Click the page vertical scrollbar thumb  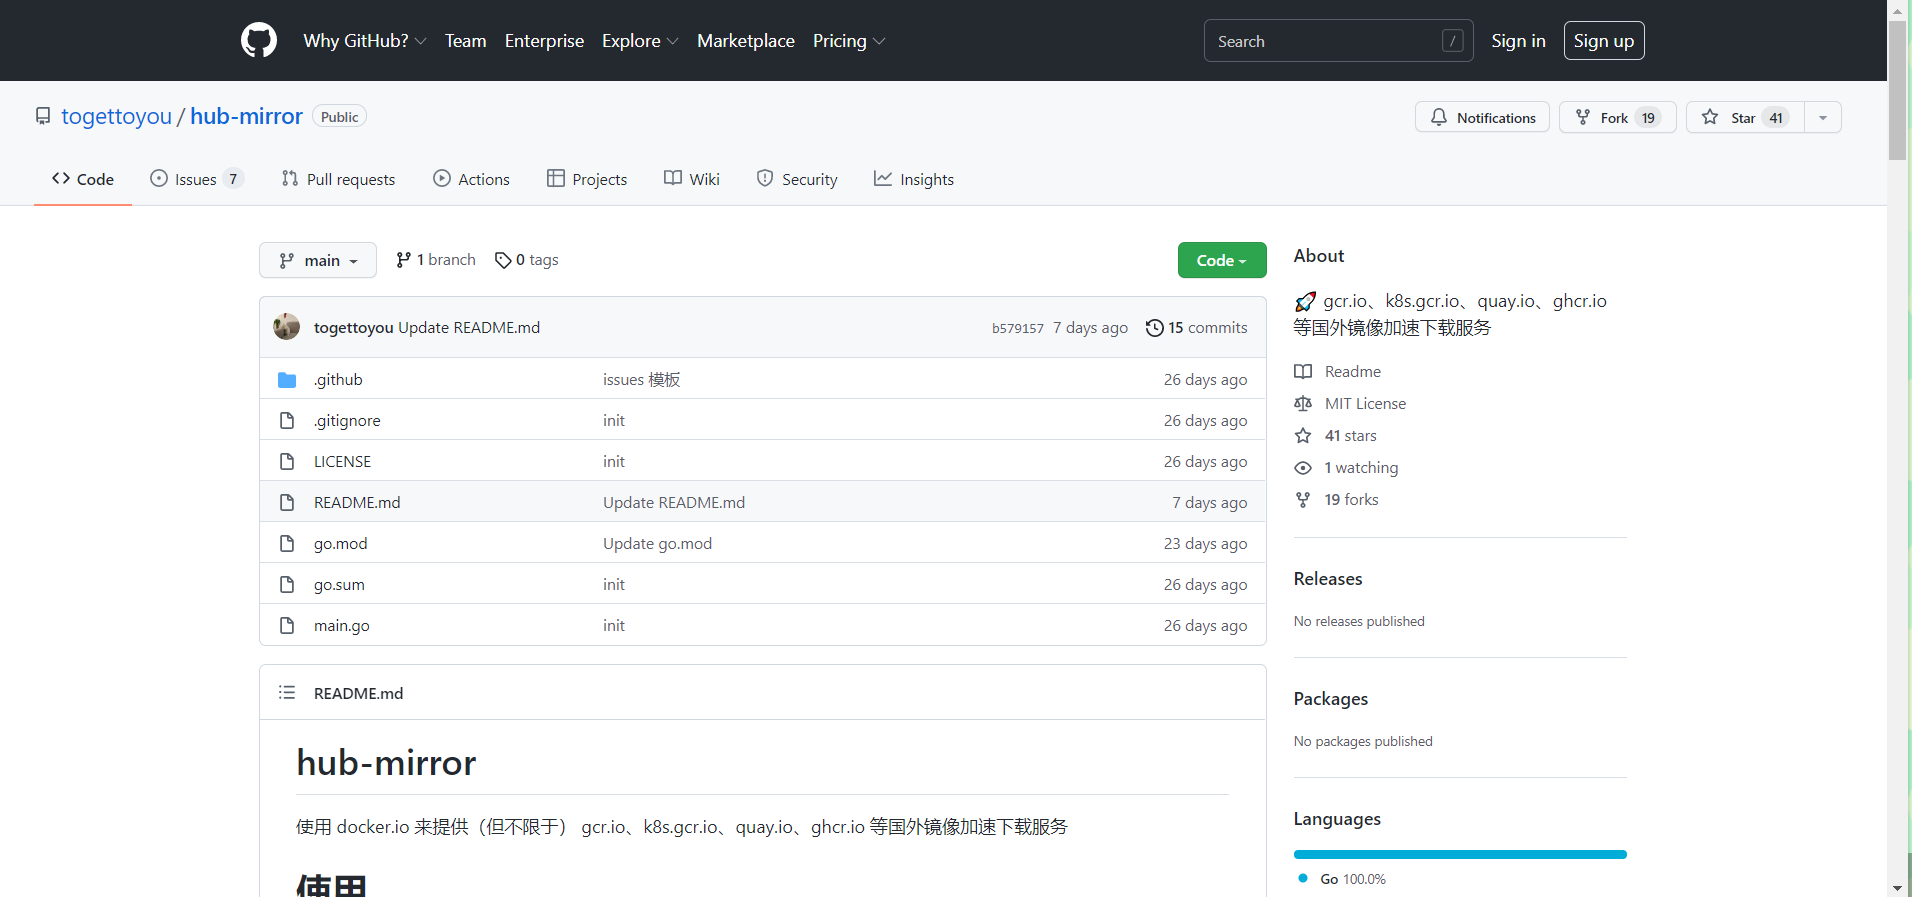point(1897,90)
